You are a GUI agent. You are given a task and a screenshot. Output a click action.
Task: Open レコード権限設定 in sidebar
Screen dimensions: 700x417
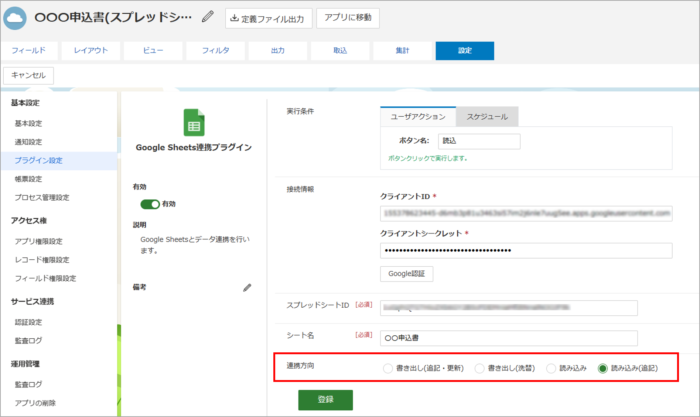(42, 260)
